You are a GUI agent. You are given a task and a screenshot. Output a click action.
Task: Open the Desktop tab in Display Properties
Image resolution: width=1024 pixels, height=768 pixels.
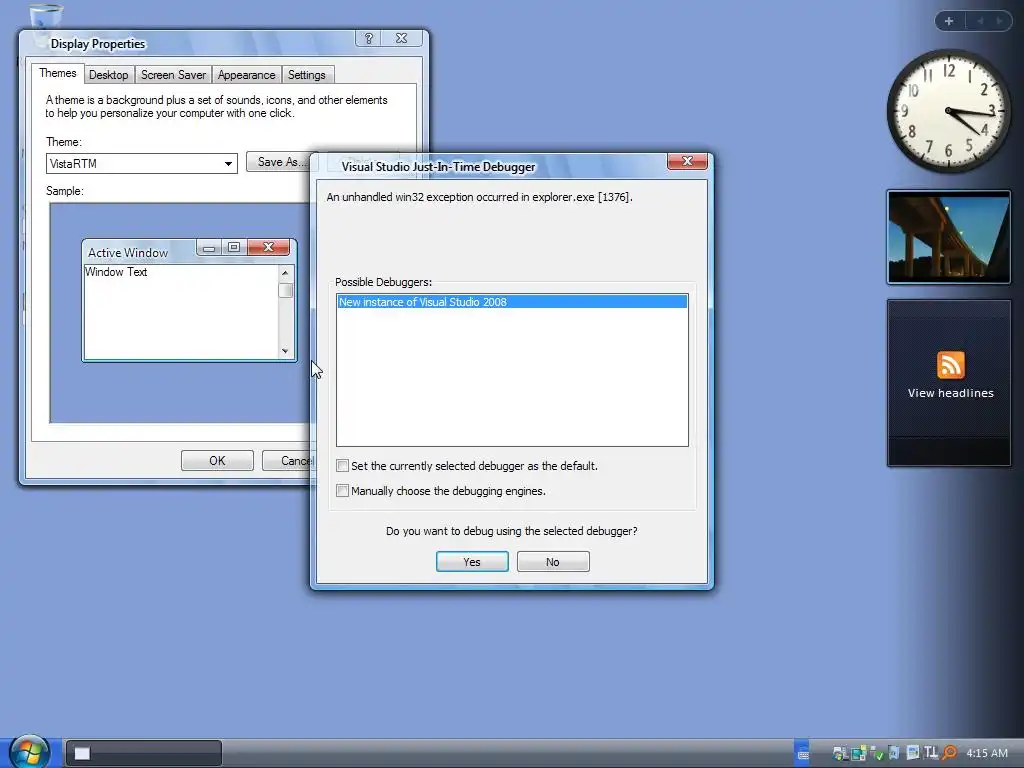click(108, 75)
